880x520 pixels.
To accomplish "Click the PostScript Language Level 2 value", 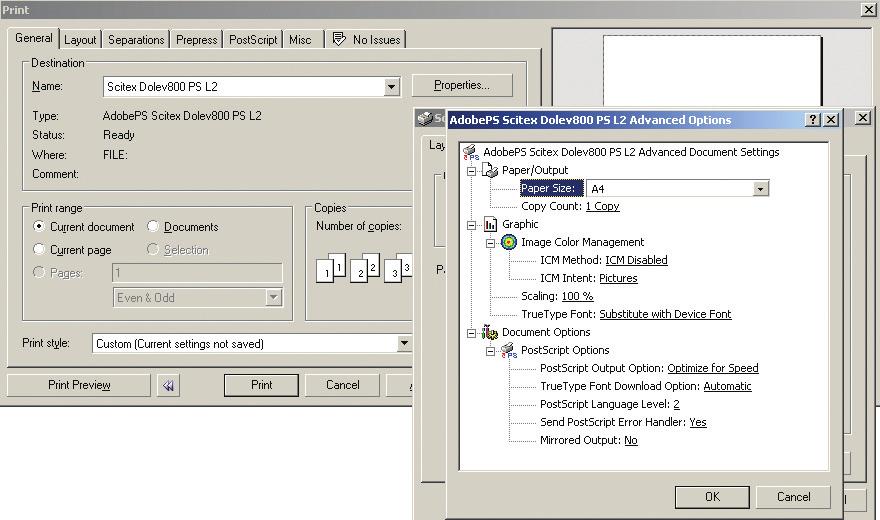I will [676, 404].
